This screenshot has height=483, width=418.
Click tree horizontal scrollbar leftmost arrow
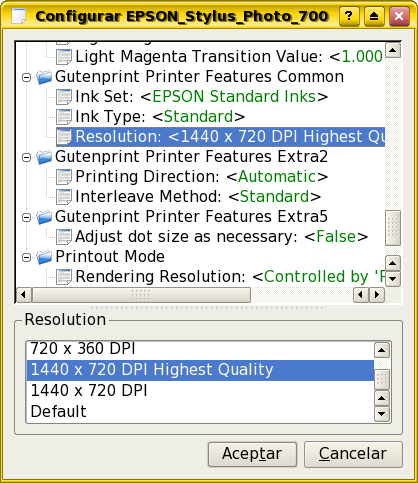(x=24, y=295)
